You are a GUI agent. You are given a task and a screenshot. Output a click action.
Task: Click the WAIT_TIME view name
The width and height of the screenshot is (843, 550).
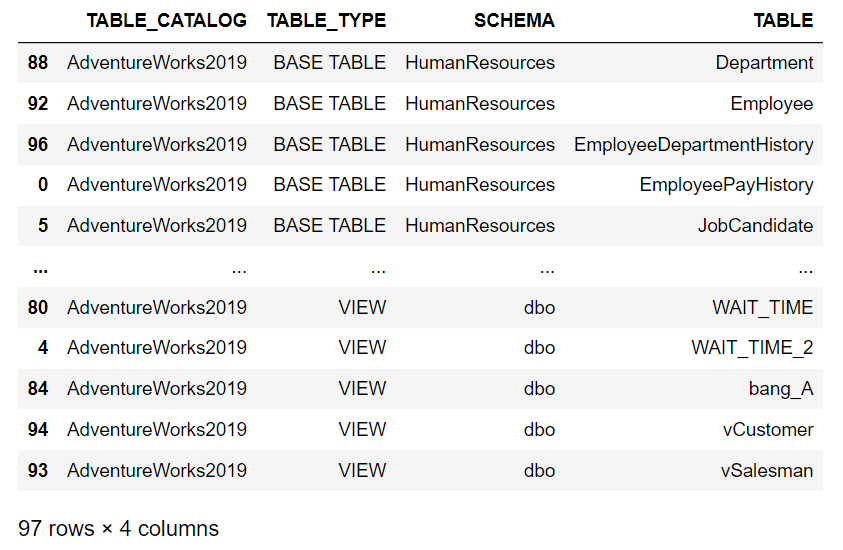tap(762, 308)
